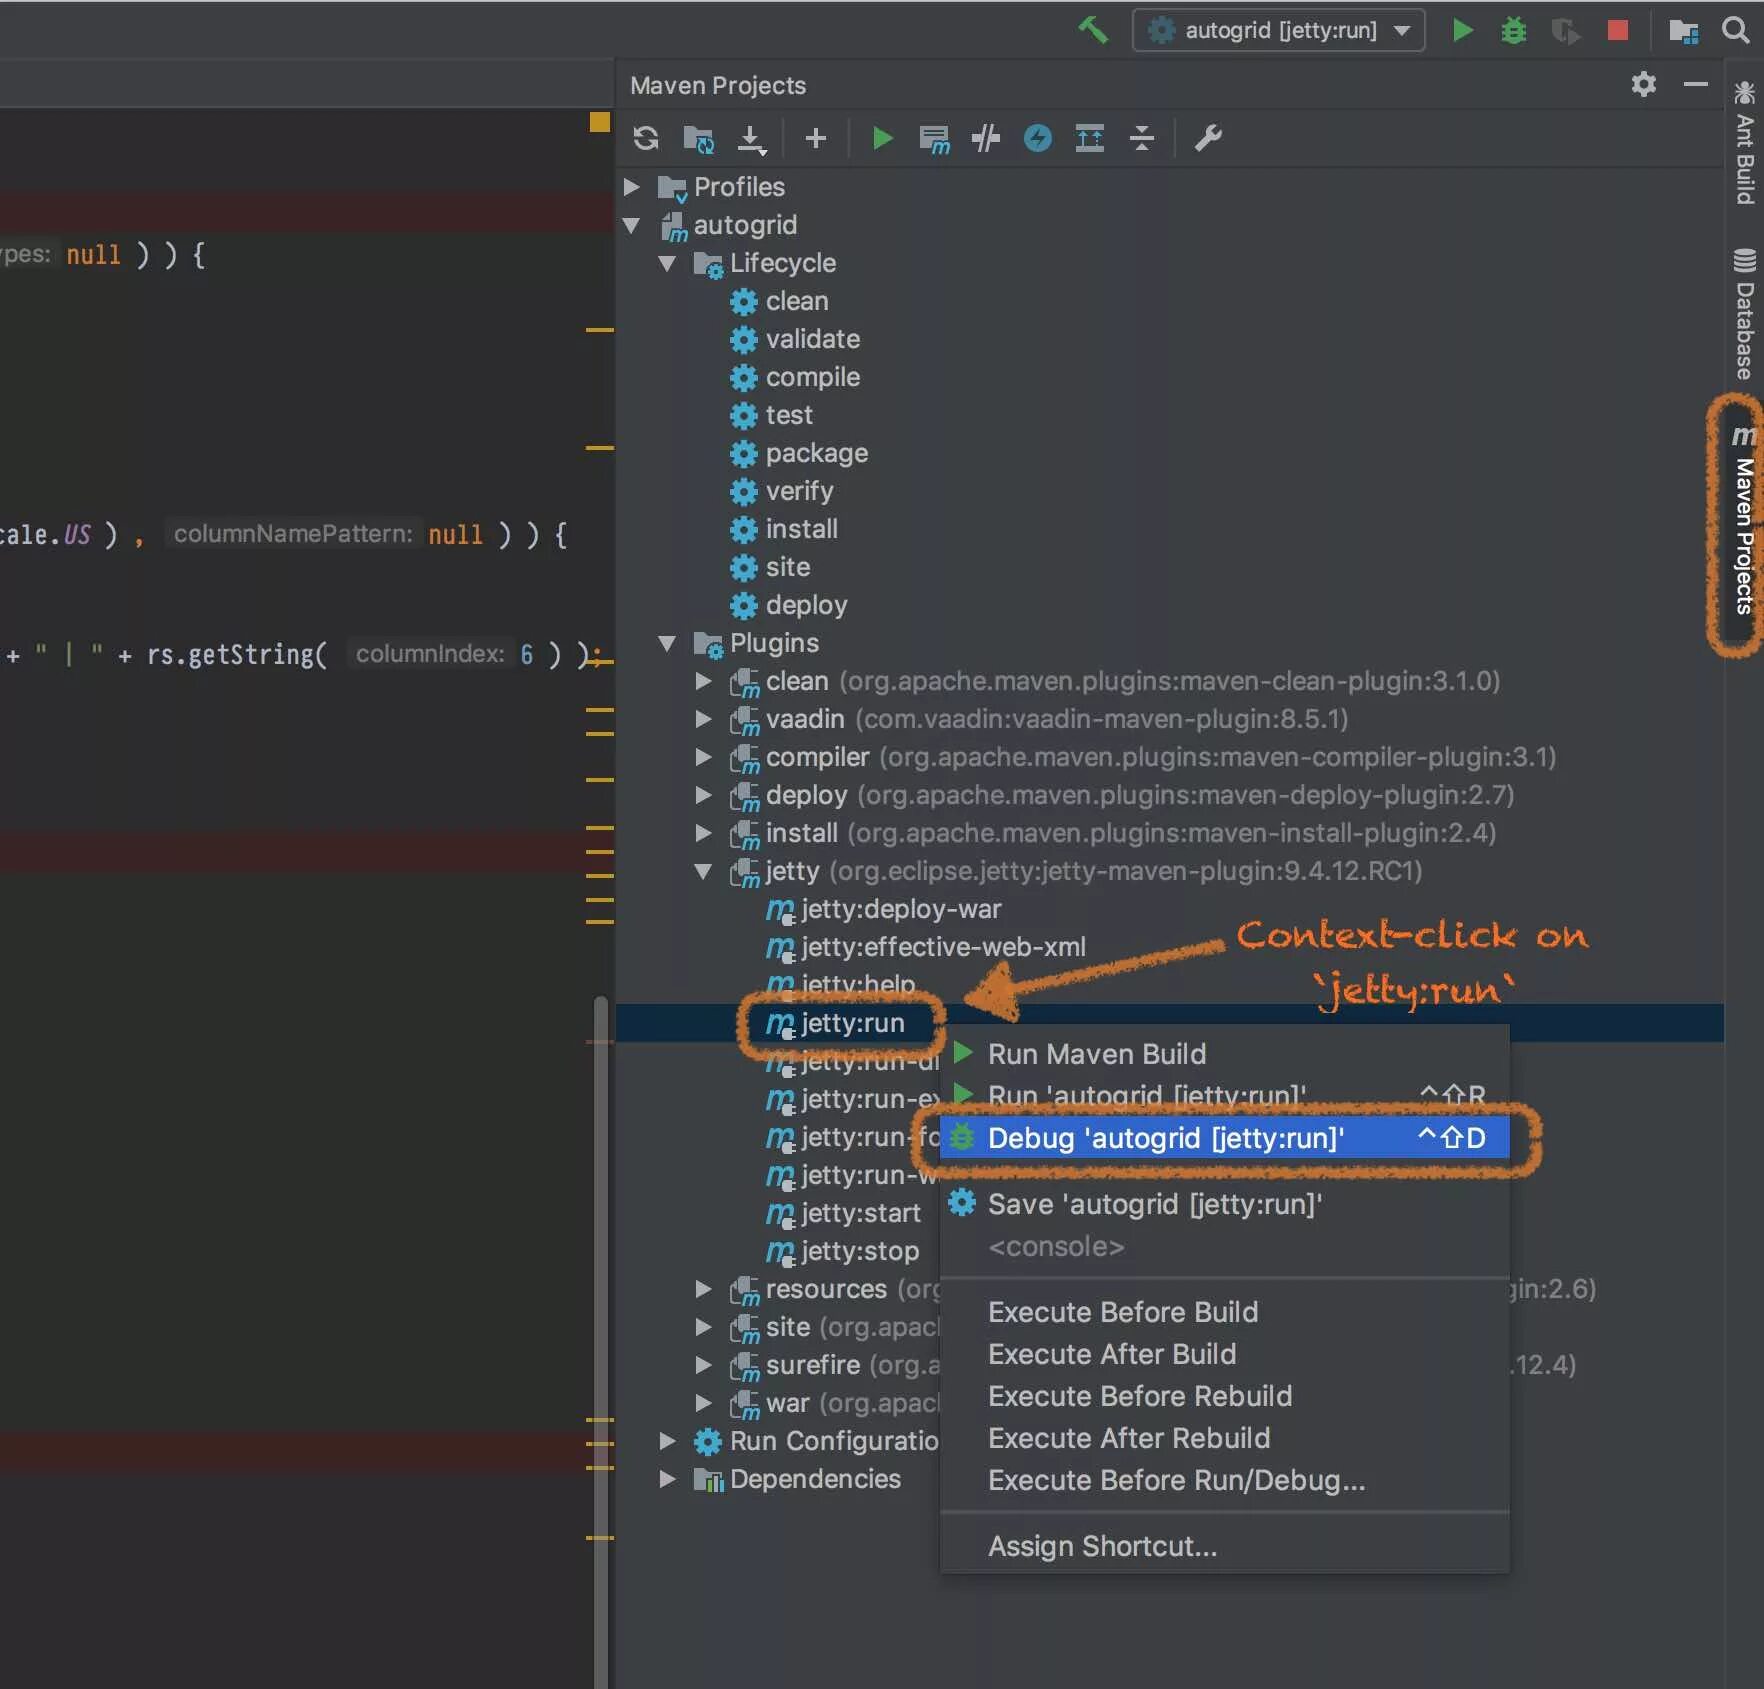Click the editor vertical scrollbar thumb
This screenshot has width=1764, height=1689.
pos(600,1342)
